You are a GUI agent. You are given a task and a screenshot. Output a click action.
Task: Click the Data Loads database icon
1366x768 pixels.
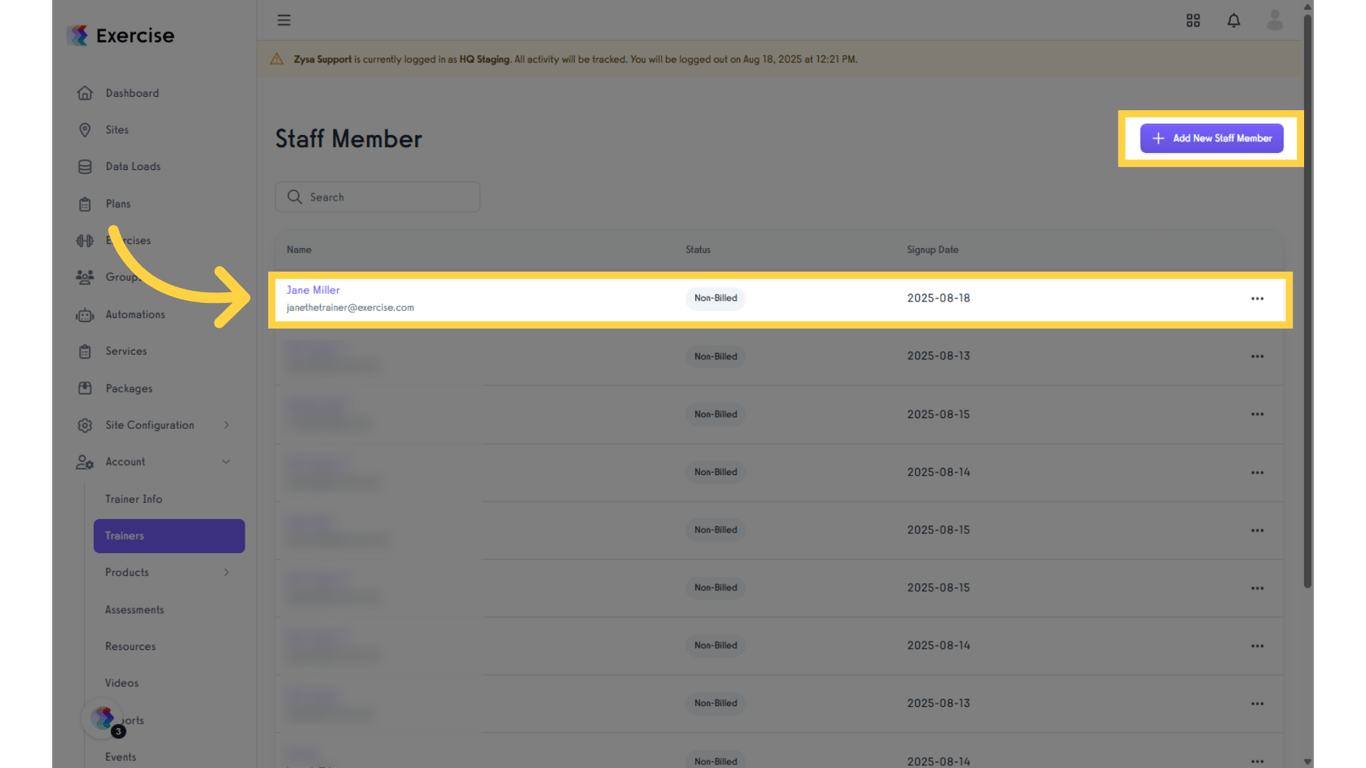[85, 167]
